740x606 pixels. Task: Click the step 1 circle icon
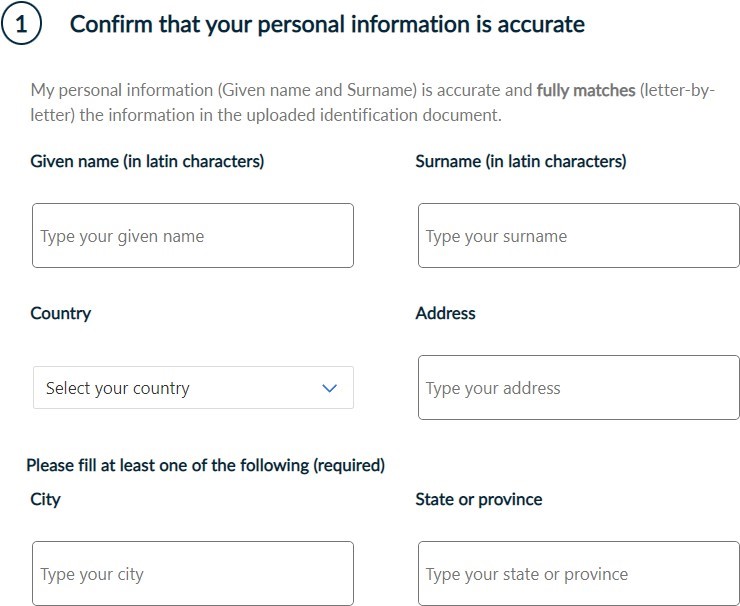(20, 24)
